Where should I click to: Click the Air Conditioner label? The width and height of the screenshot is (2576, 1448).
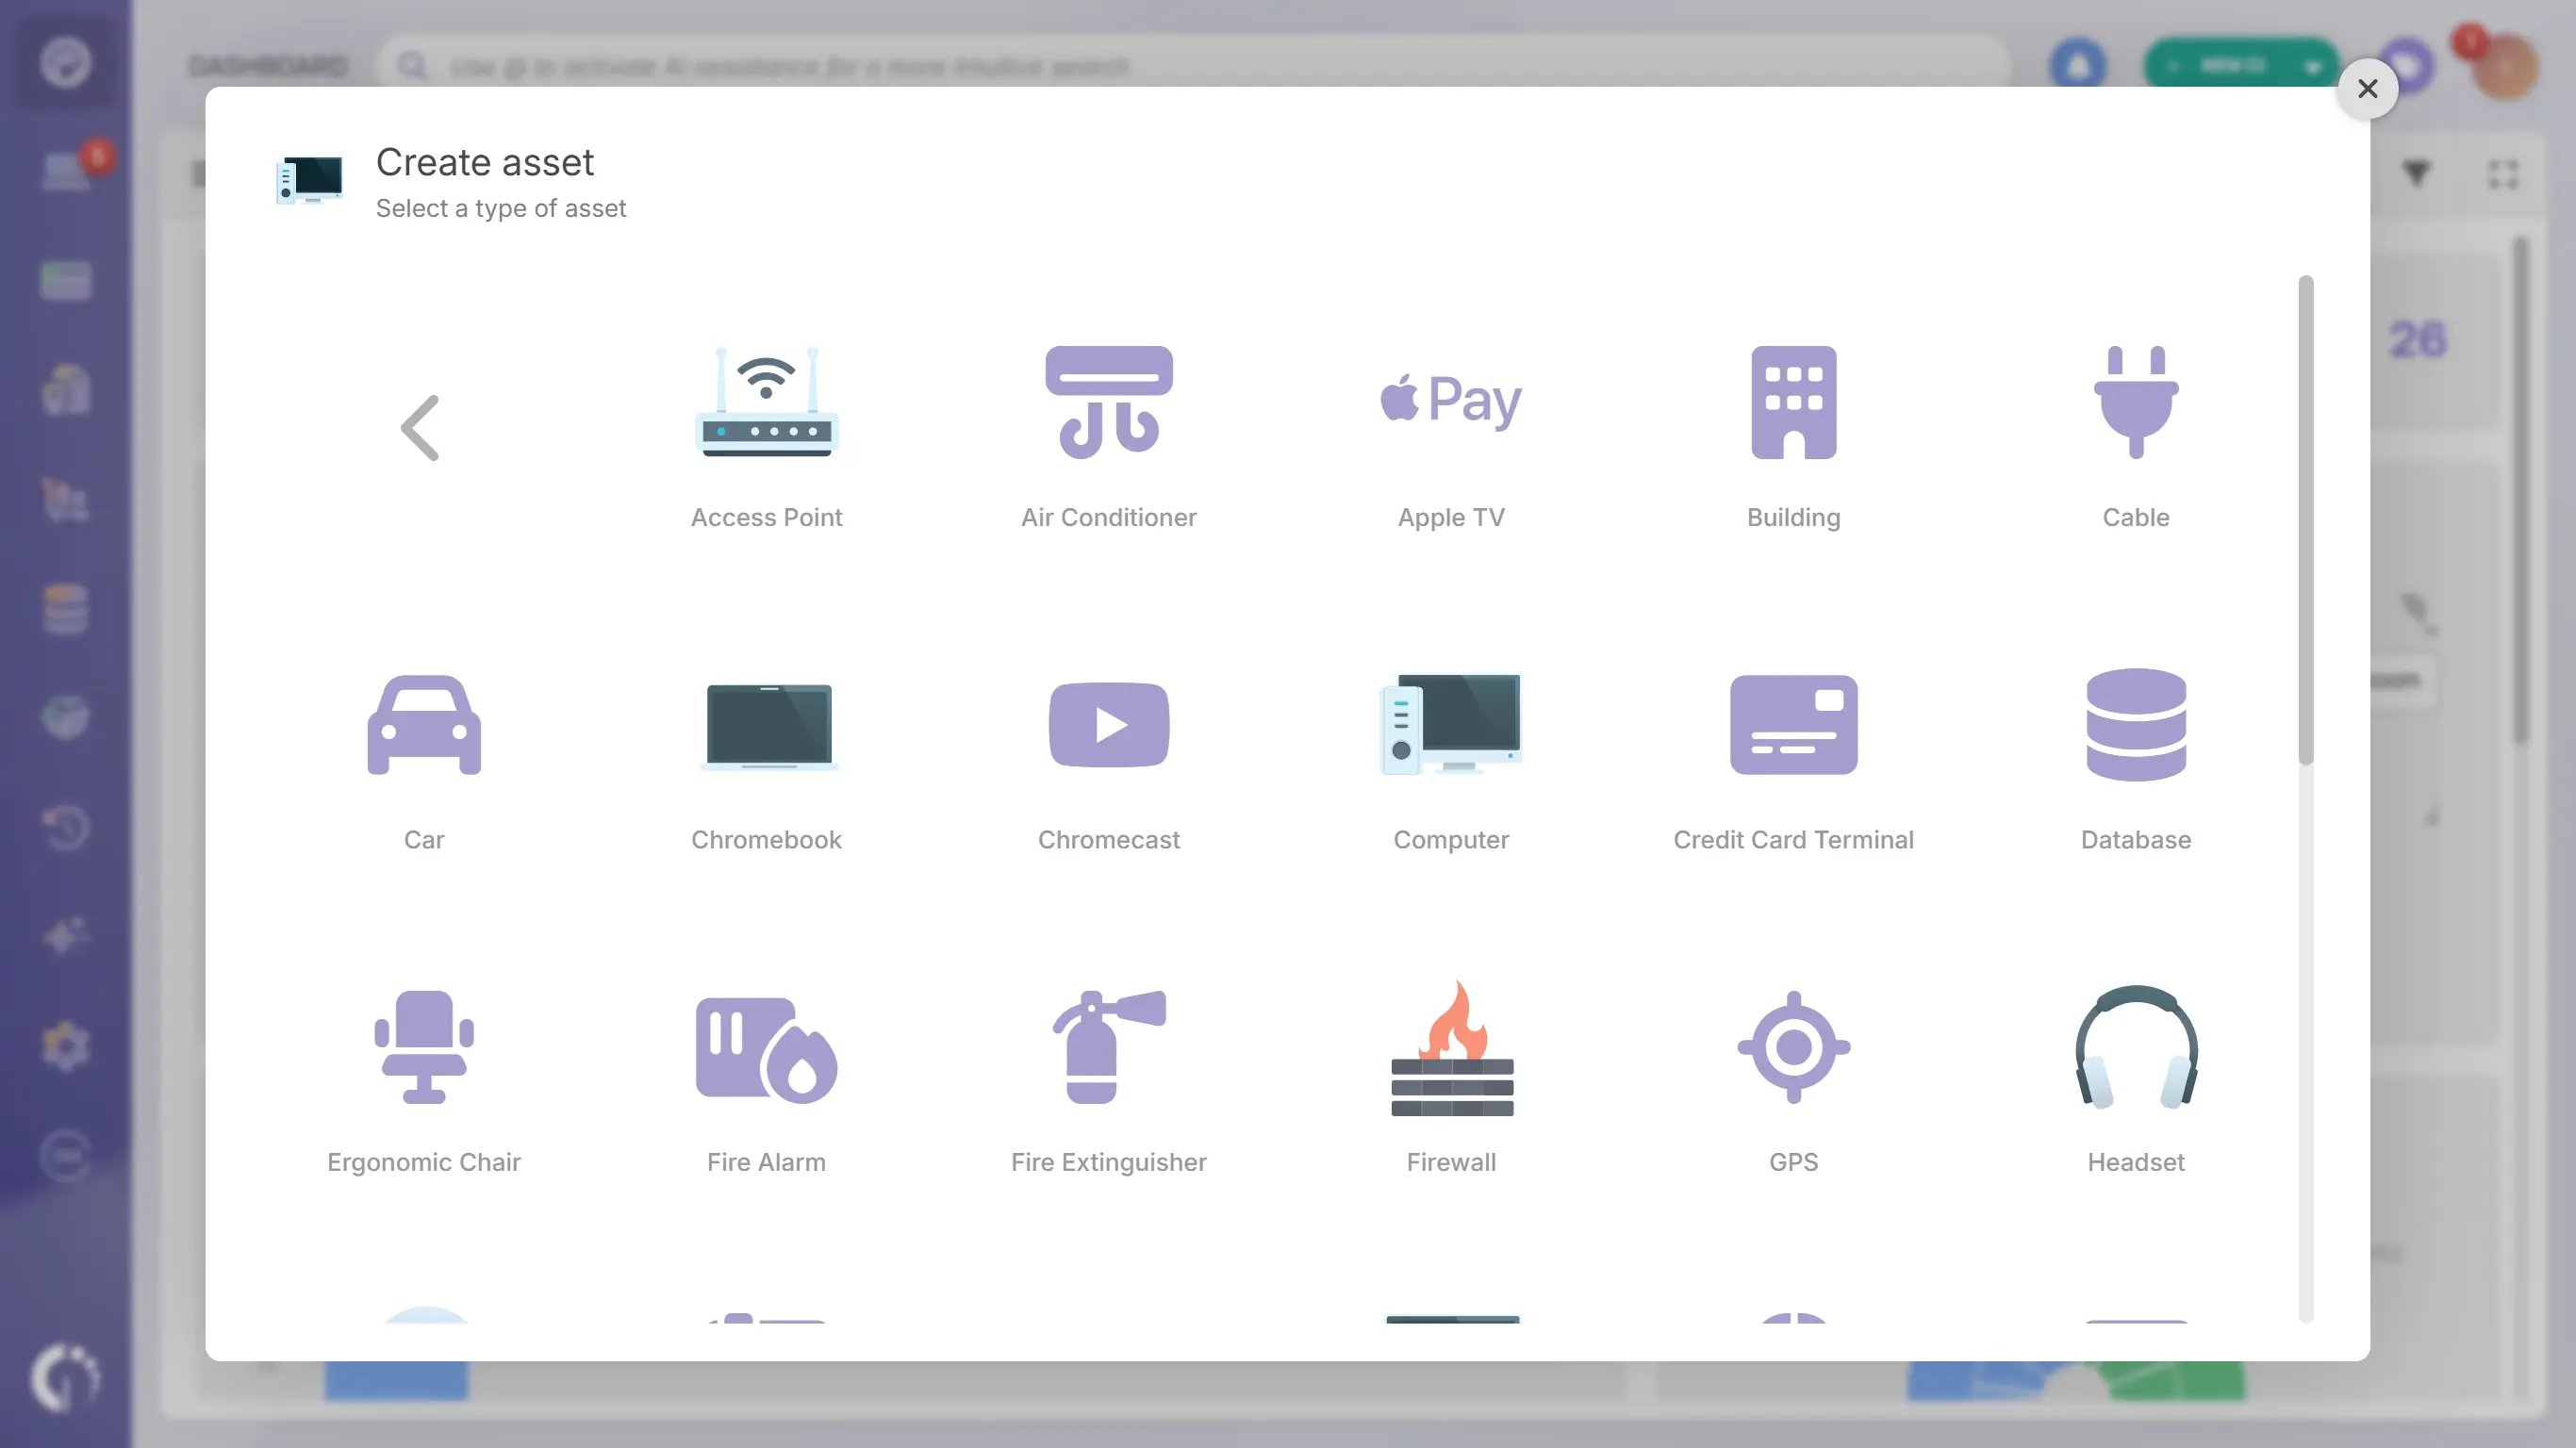(1108, 517)
